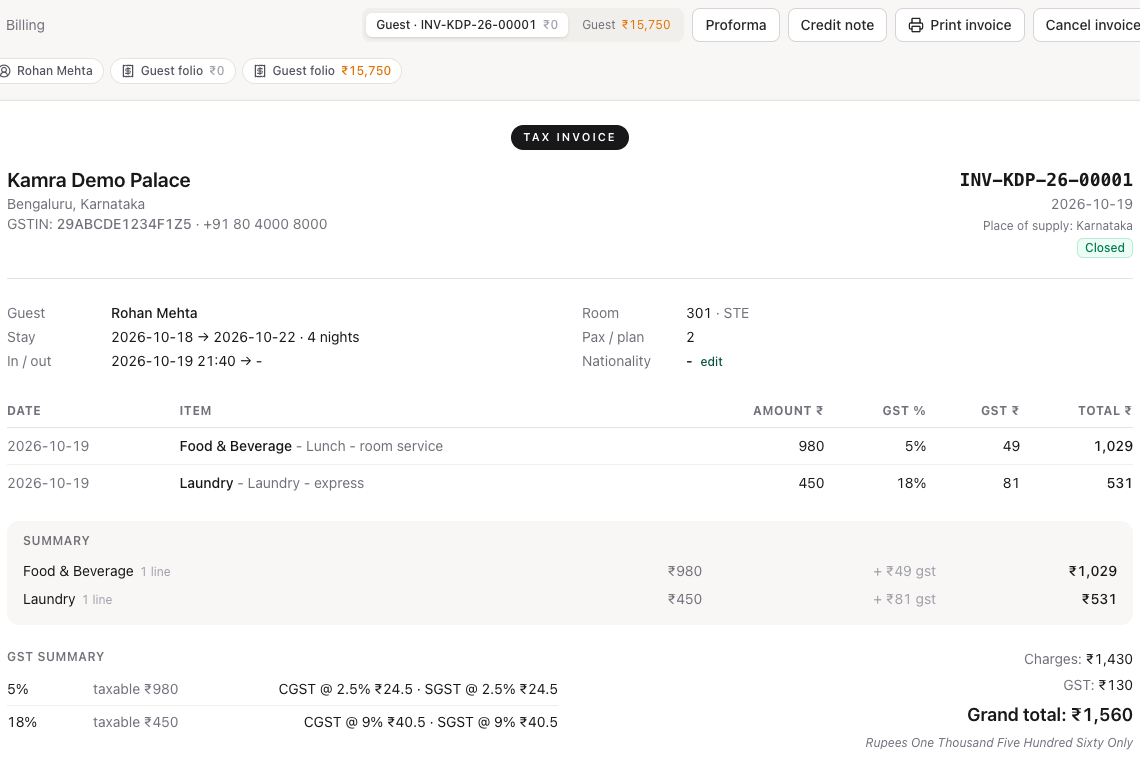Click the 18% GST rate in Laundry row
Screen dimensions: 1140x760
[911, 484]
